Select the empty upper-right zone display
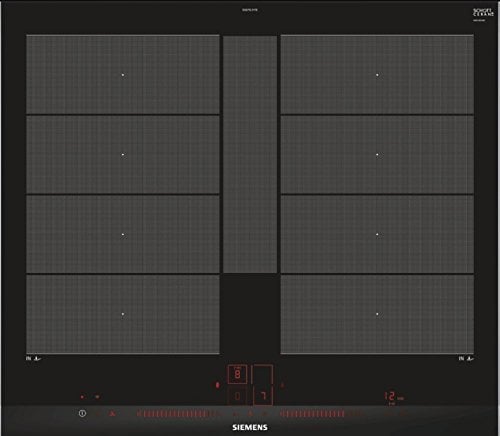Screen dimensions: 500x436 [x=262, y=374]
